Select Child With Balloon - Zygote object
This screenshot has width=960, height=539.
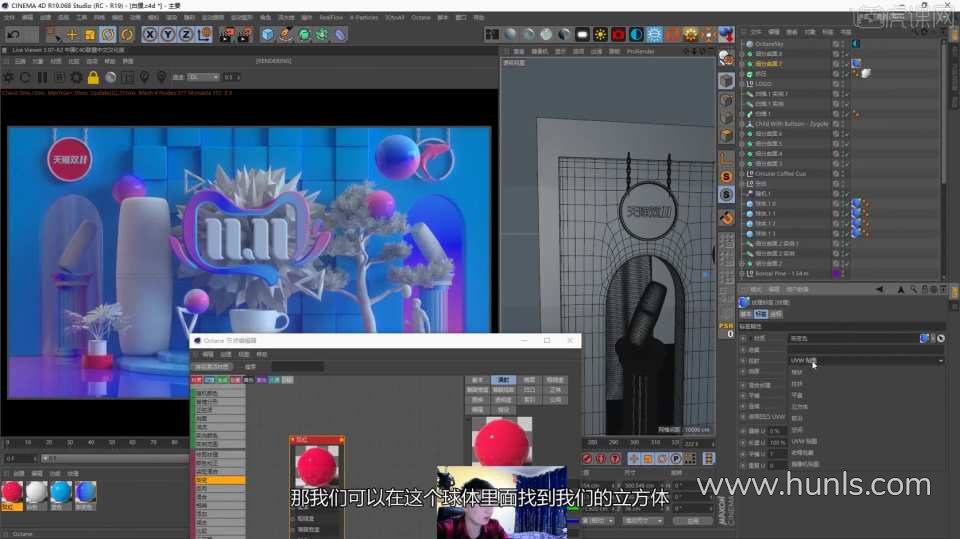click(792, 124)
